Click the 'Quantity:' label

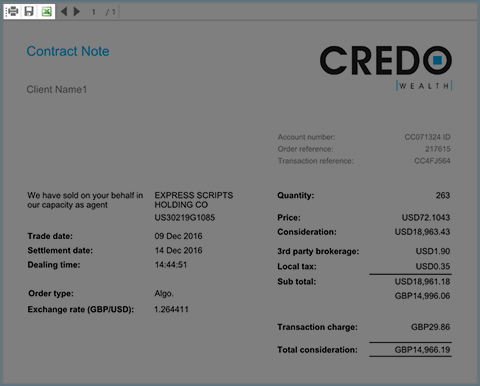point(296,196)
